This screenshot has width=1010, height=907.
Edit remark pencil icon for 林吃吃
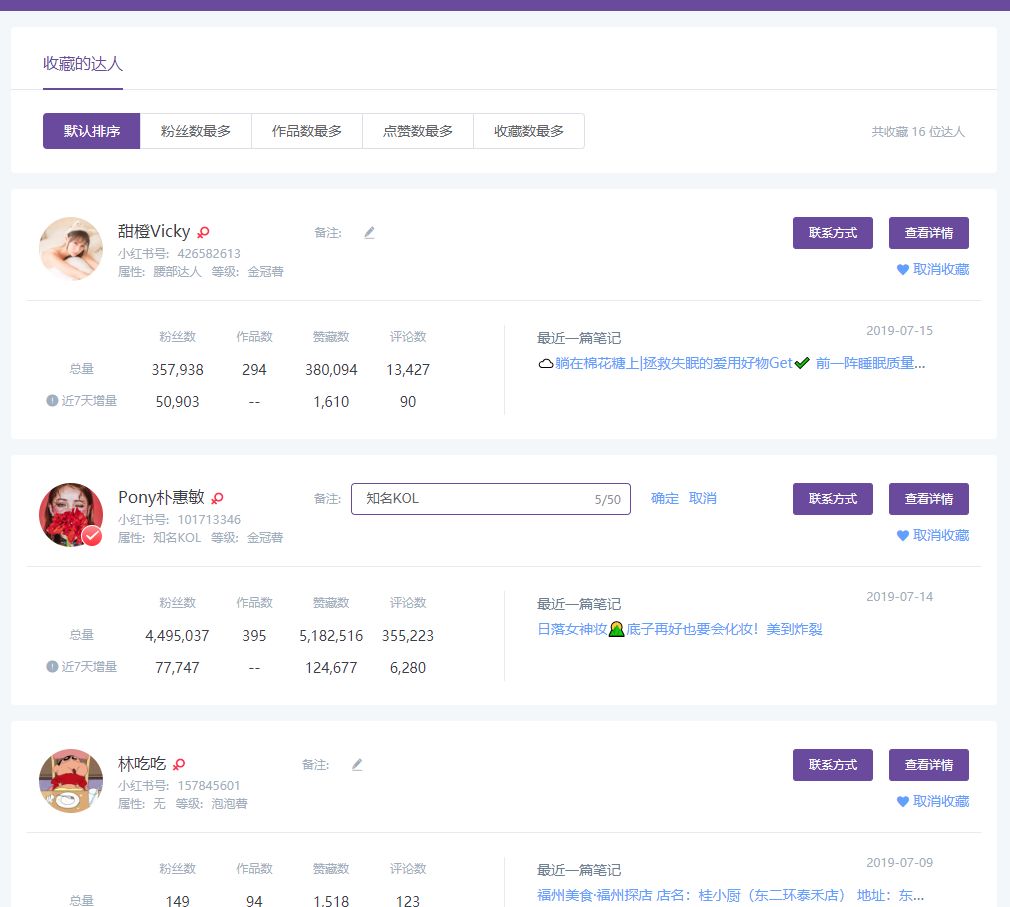(x=357, y=765)
